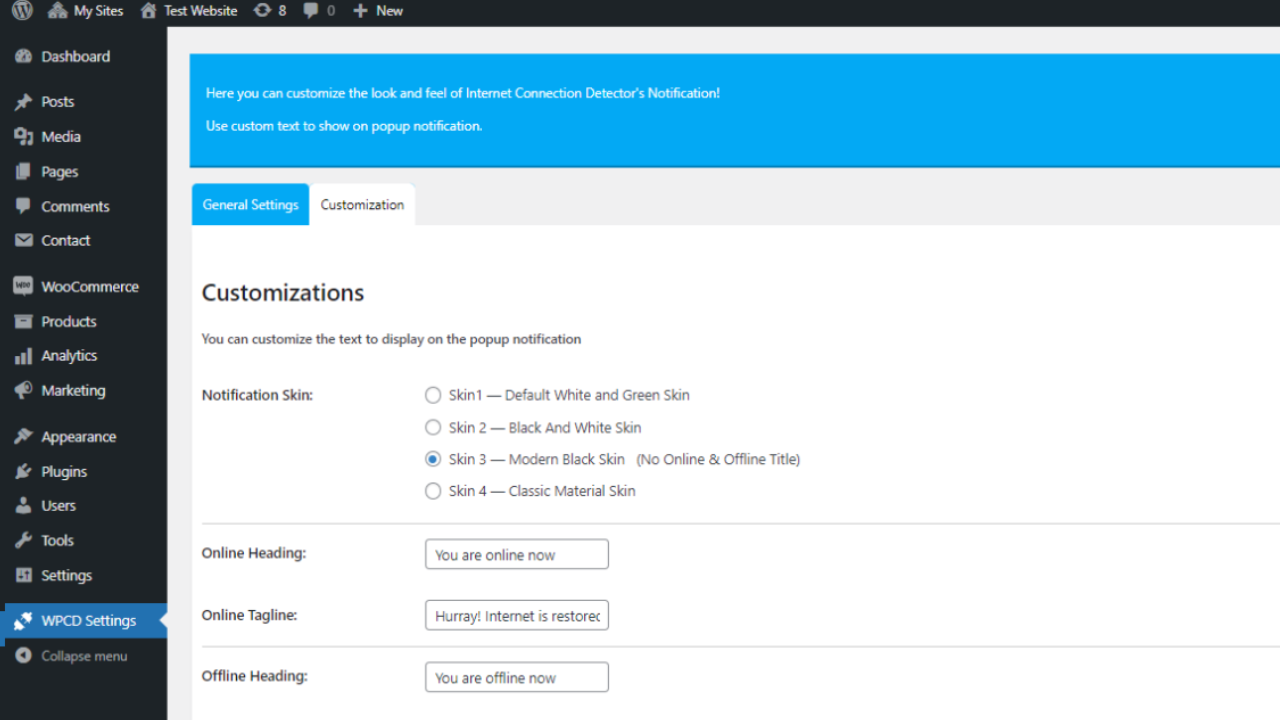Open the Customization tab
The image size is (1280, 720).
coord(362,204)
